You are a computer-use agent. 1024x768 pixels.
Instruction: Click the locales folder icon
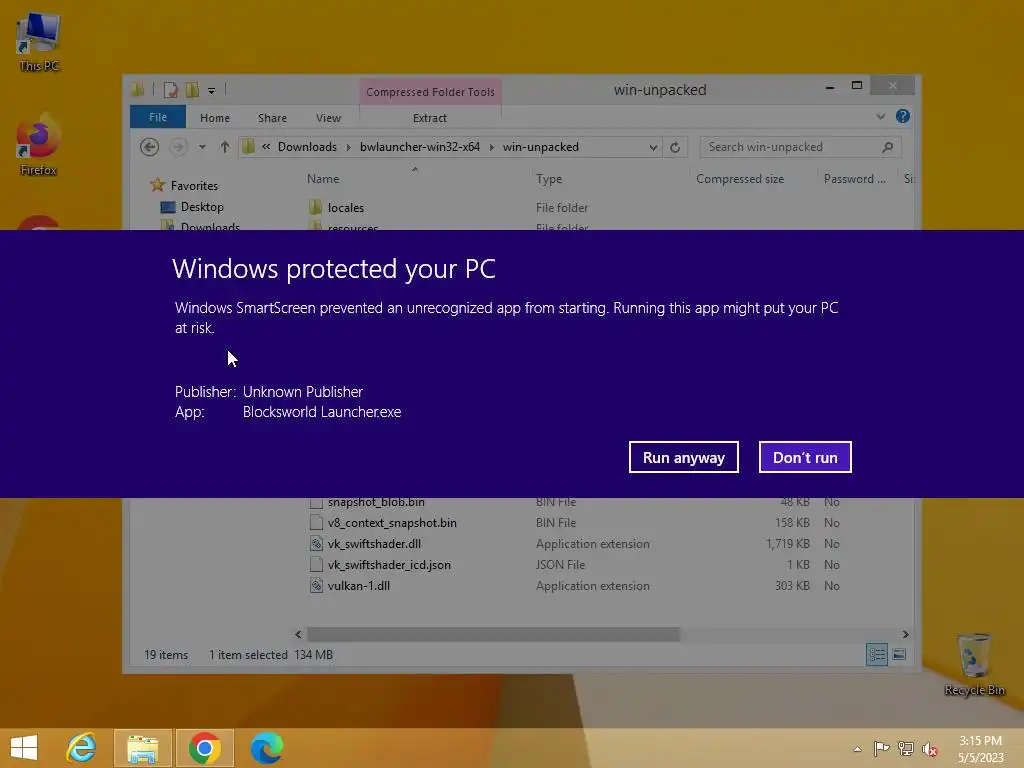(315, 207)
